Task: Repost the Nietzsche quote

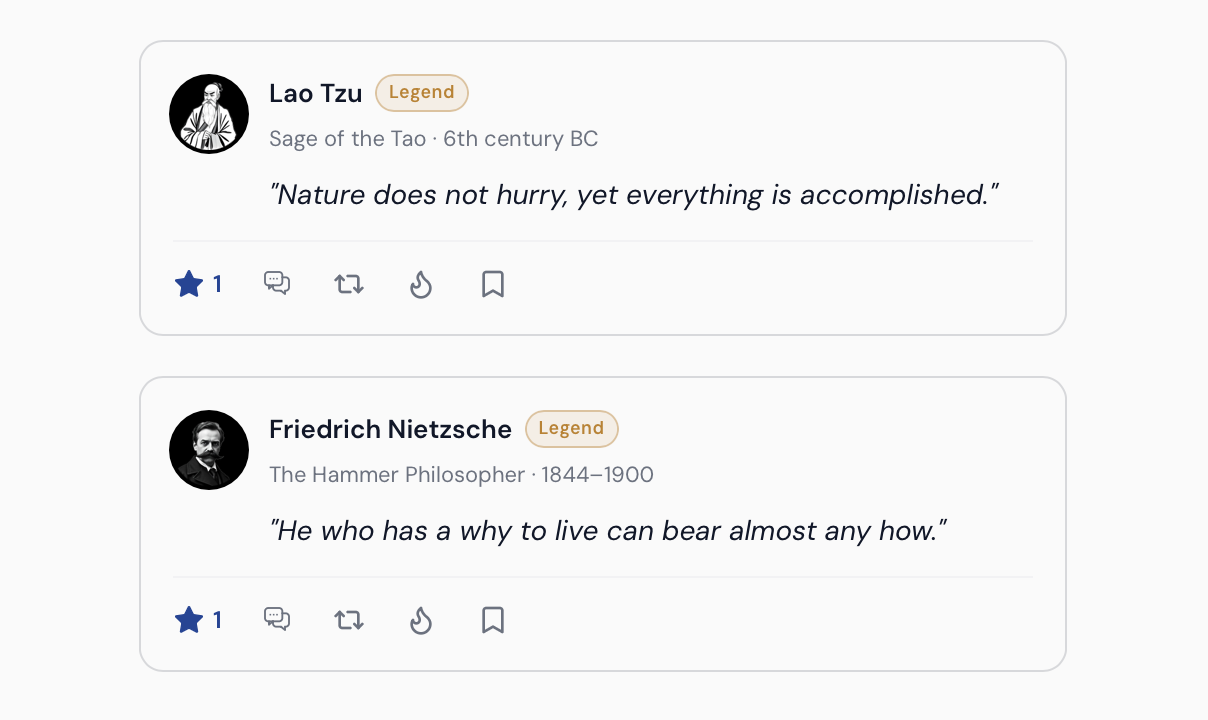Action: pos(349,621)
